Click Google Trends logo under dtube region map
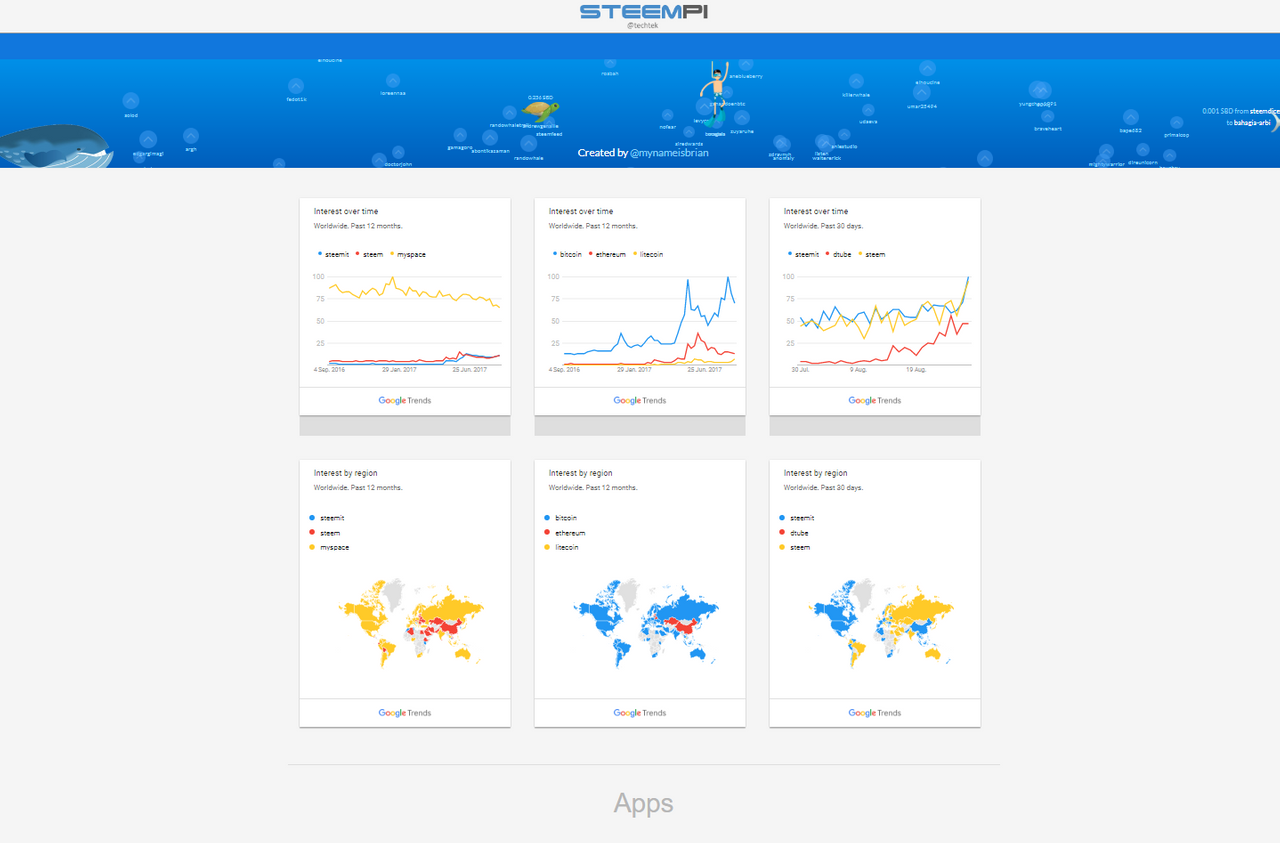Screen dimensions: 1280x843 click(x=875, y=713)
